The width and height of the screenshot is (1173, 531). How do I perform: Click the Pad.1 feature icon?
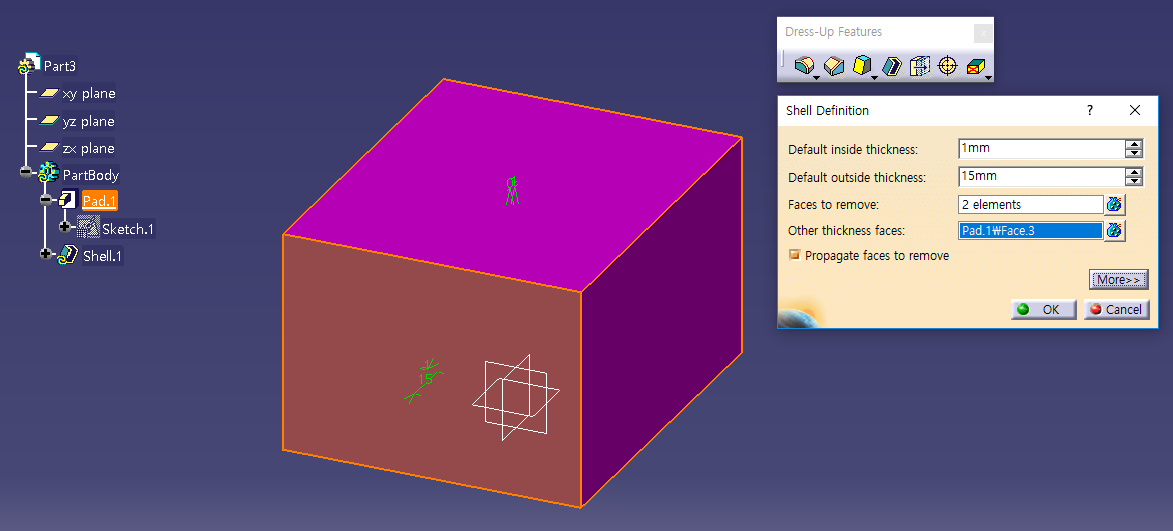67,200
